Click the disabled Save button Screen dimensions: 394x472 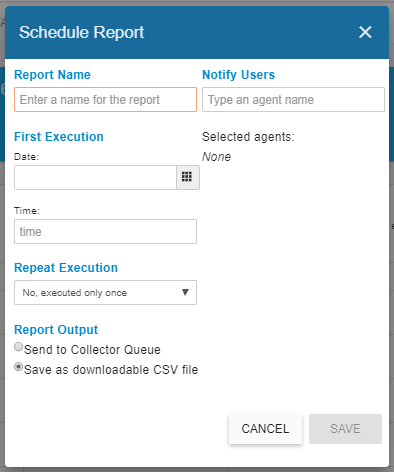345,429
